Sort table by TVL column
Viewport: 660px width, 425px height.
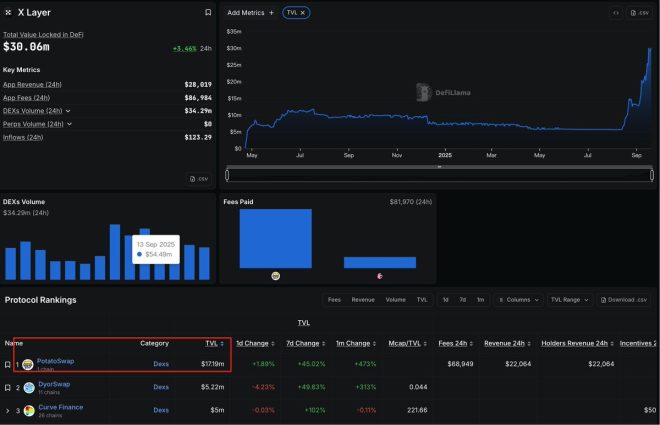coord(214,343)
